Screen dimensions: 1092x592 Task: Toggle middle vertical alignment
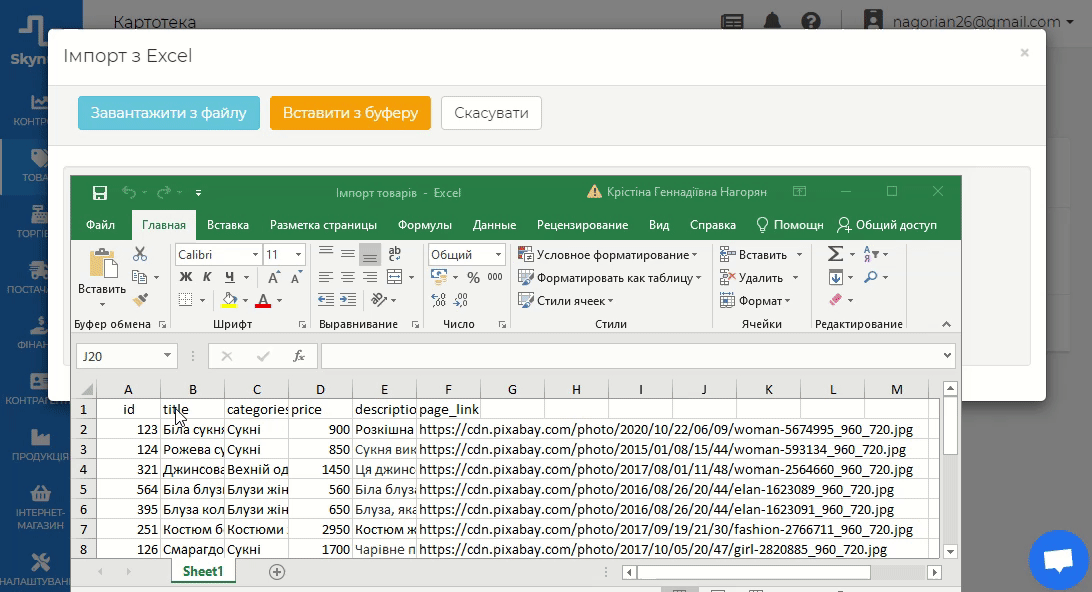tap(348, 254)
